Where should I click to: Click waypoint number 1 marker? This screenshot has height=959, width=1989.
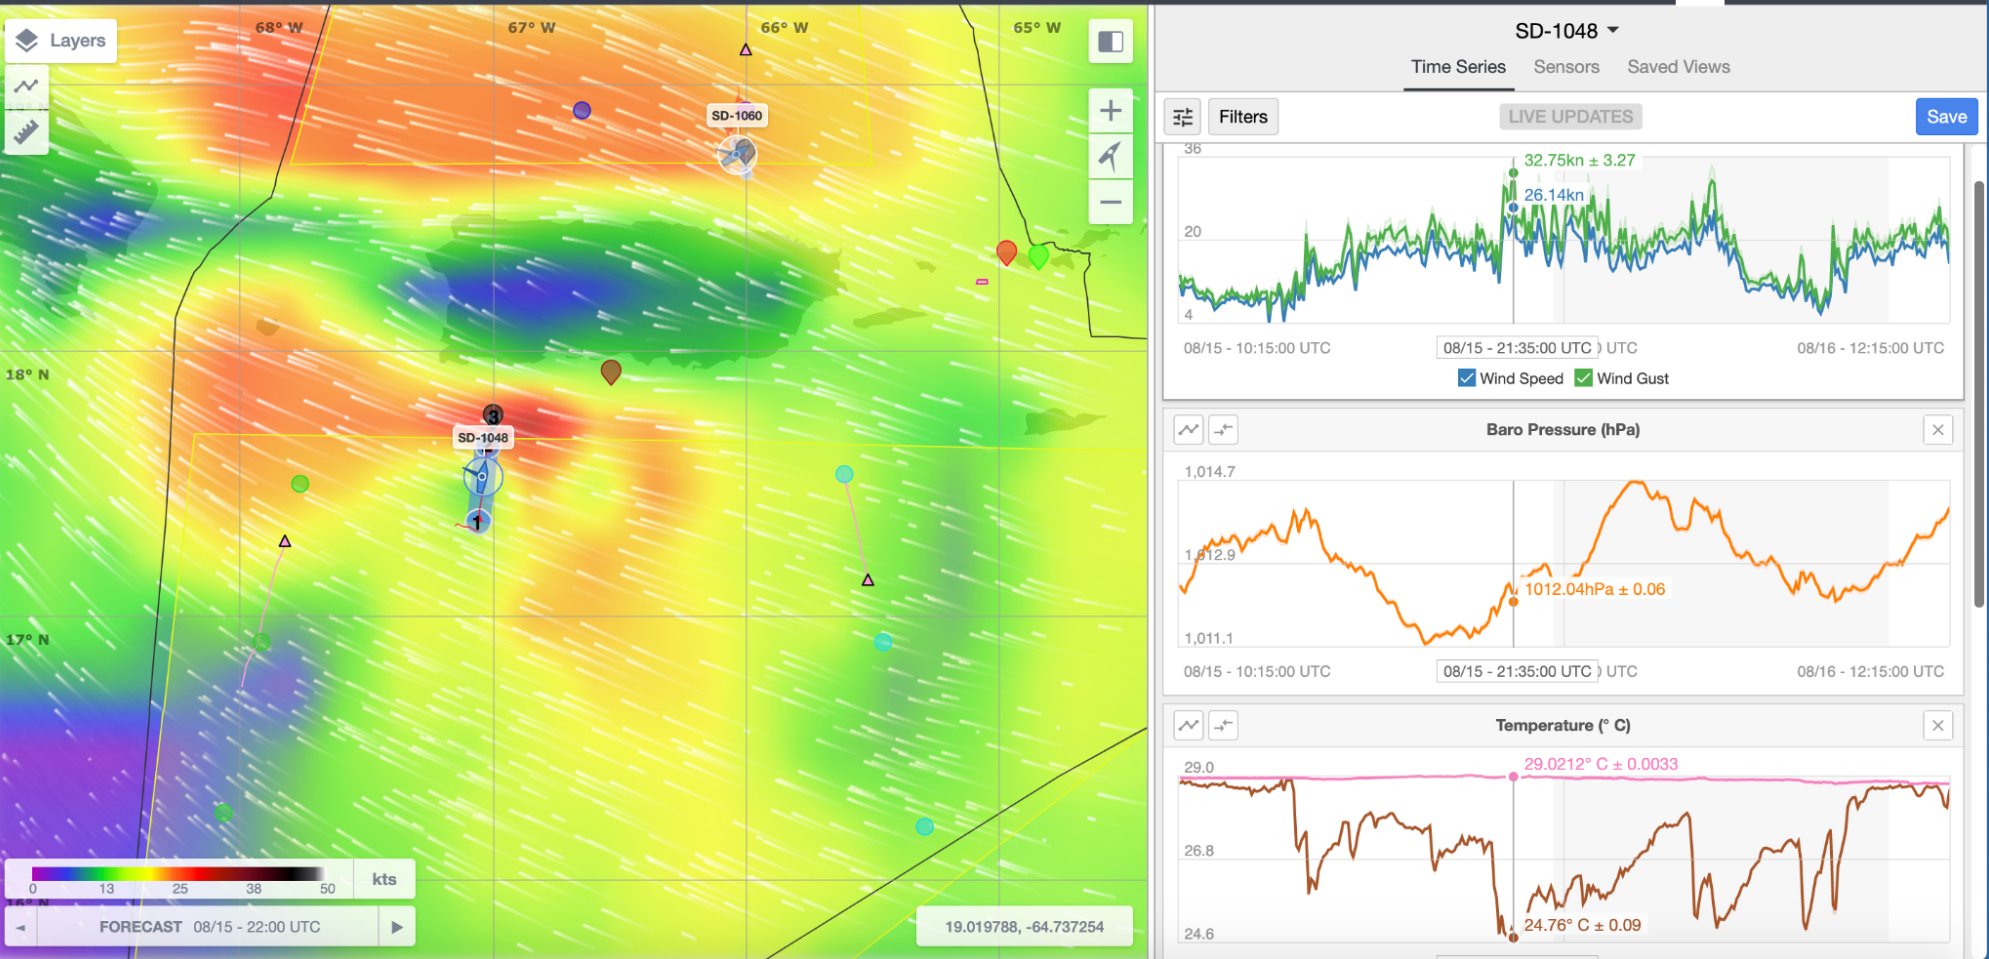[x=478, y=521]
